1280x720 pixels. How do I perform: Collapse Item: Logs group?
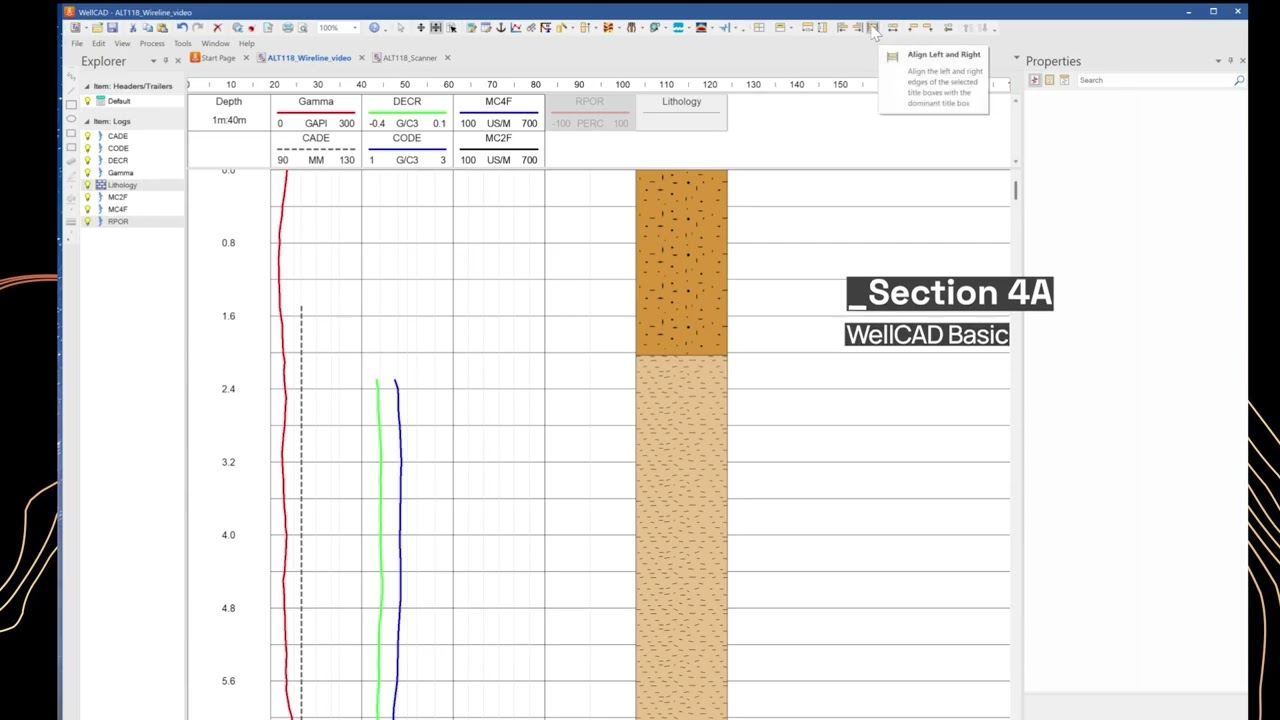(x=86, y=121)
